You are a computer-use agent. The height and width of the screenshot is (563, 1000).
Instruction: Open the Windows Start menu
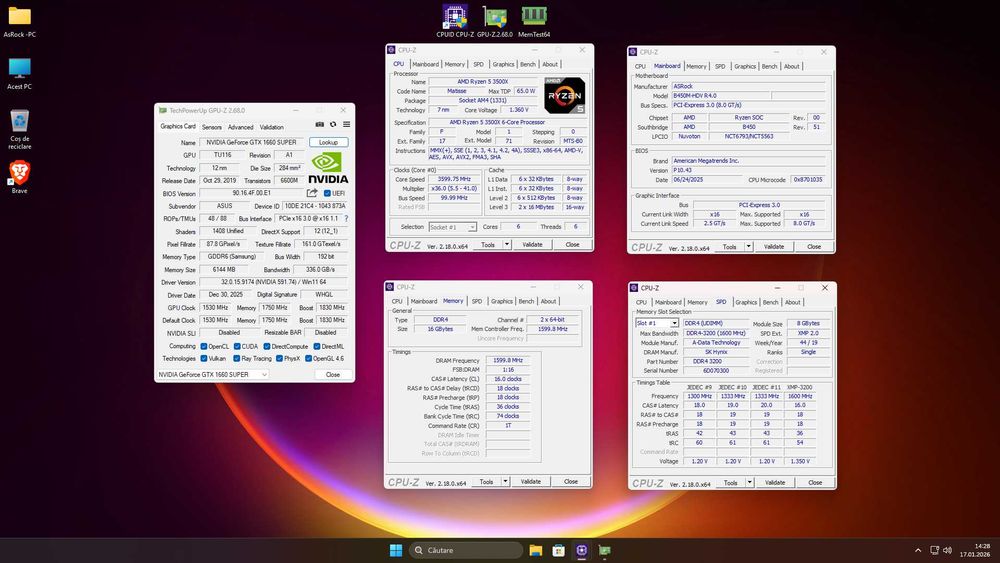[395, 550]
